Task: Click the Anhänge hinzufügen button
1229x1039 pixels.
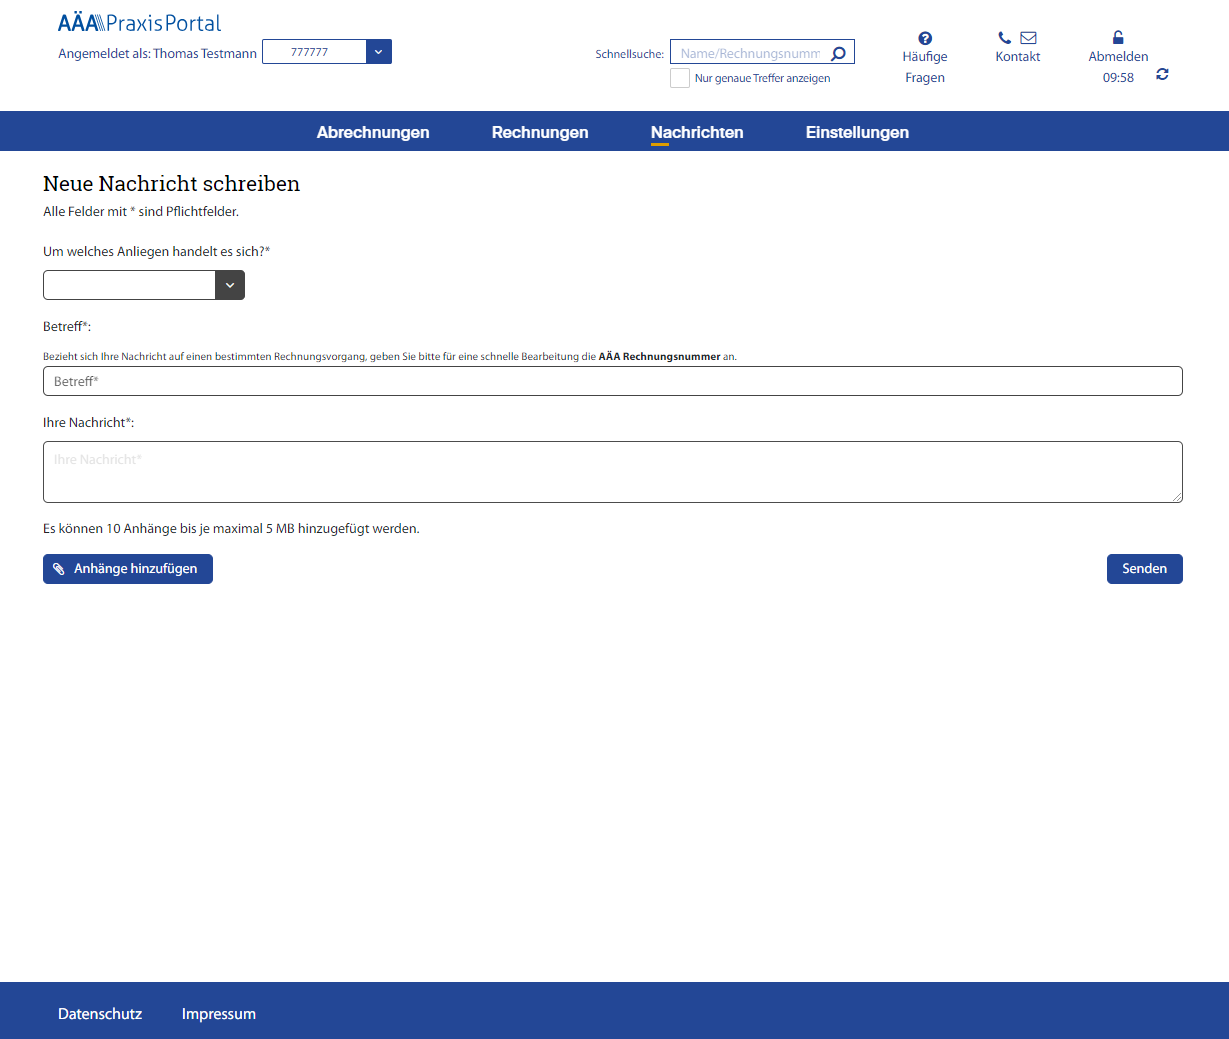Action: point(128,569)
